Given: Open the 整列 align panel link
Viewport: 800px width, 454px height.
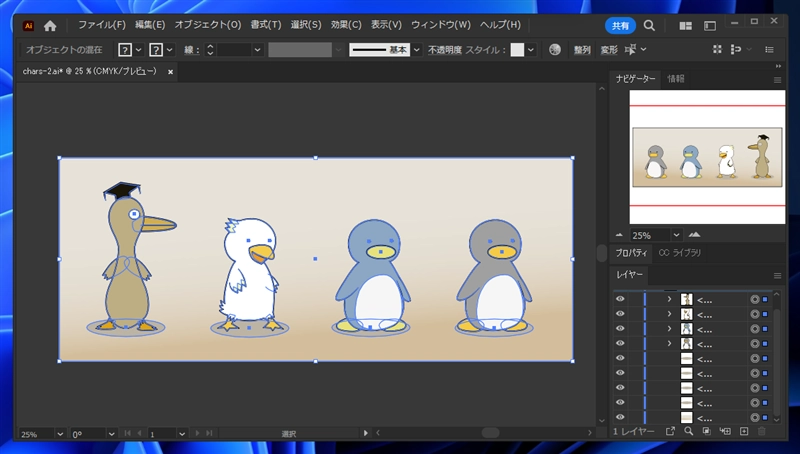Looking at the screenshot, I should [x=582, y=50].
